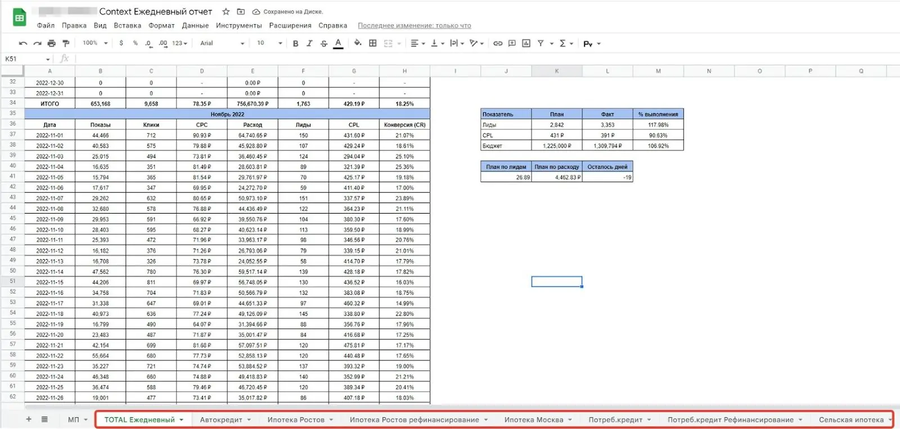The height and width of the screenshot is (429, 900).
Task: Open the Последнее изменение history link
Action: (414, 26)
